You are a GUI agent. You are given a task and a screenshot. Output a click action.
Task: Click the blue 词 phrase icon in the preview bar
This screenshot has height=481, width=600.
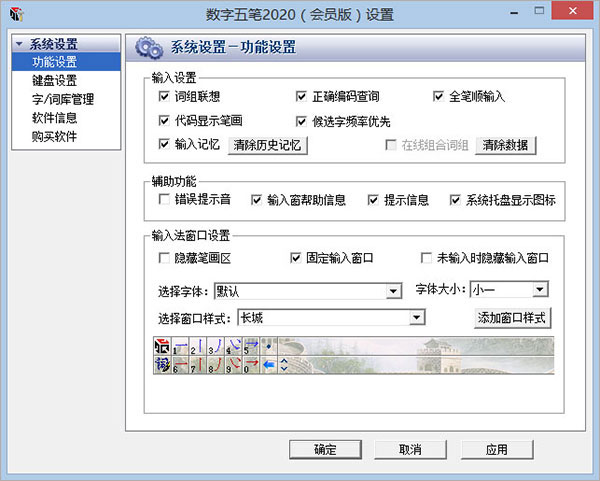coord(162,365)
